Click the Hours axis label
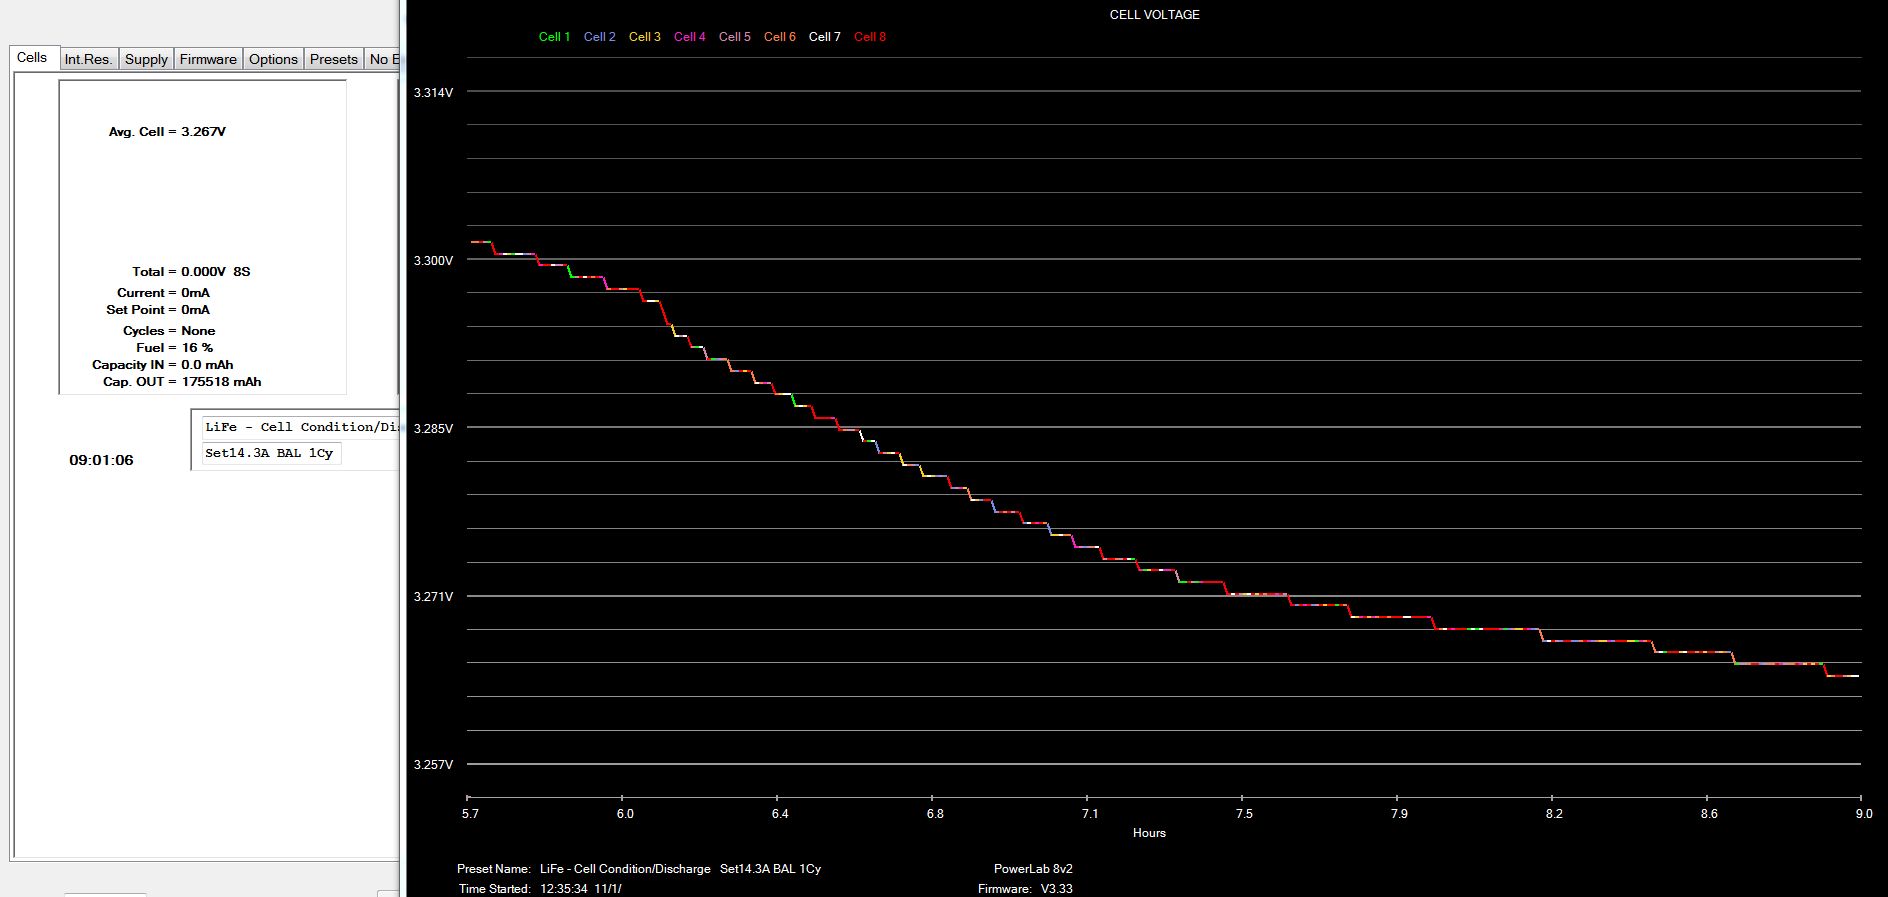The image size is (1888, 897). pos(1149,833)
